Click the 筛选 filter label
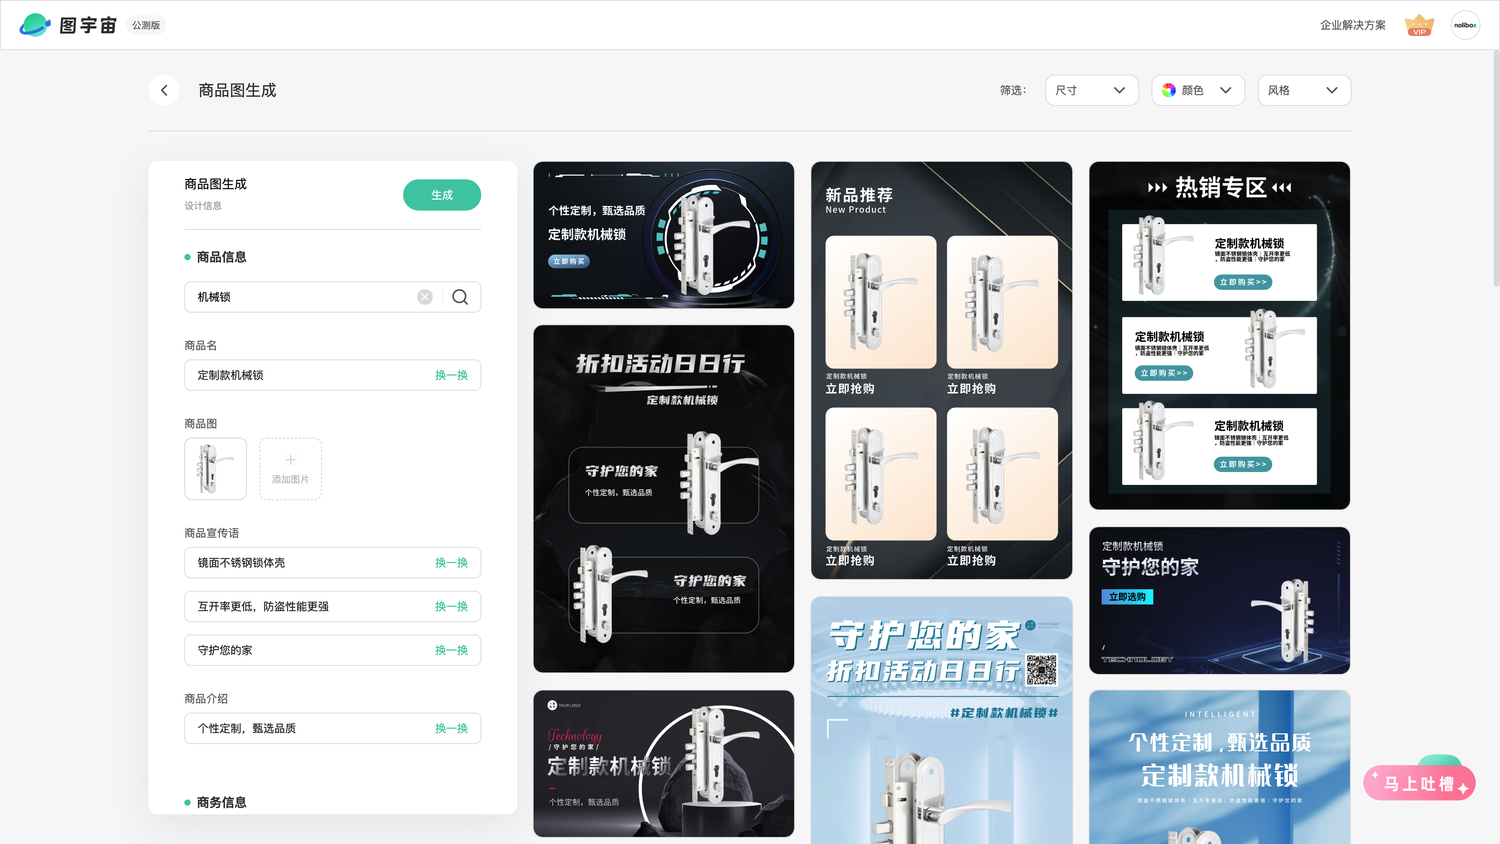This screenshot has width=1500, height=844. [x=1012, y=90]
